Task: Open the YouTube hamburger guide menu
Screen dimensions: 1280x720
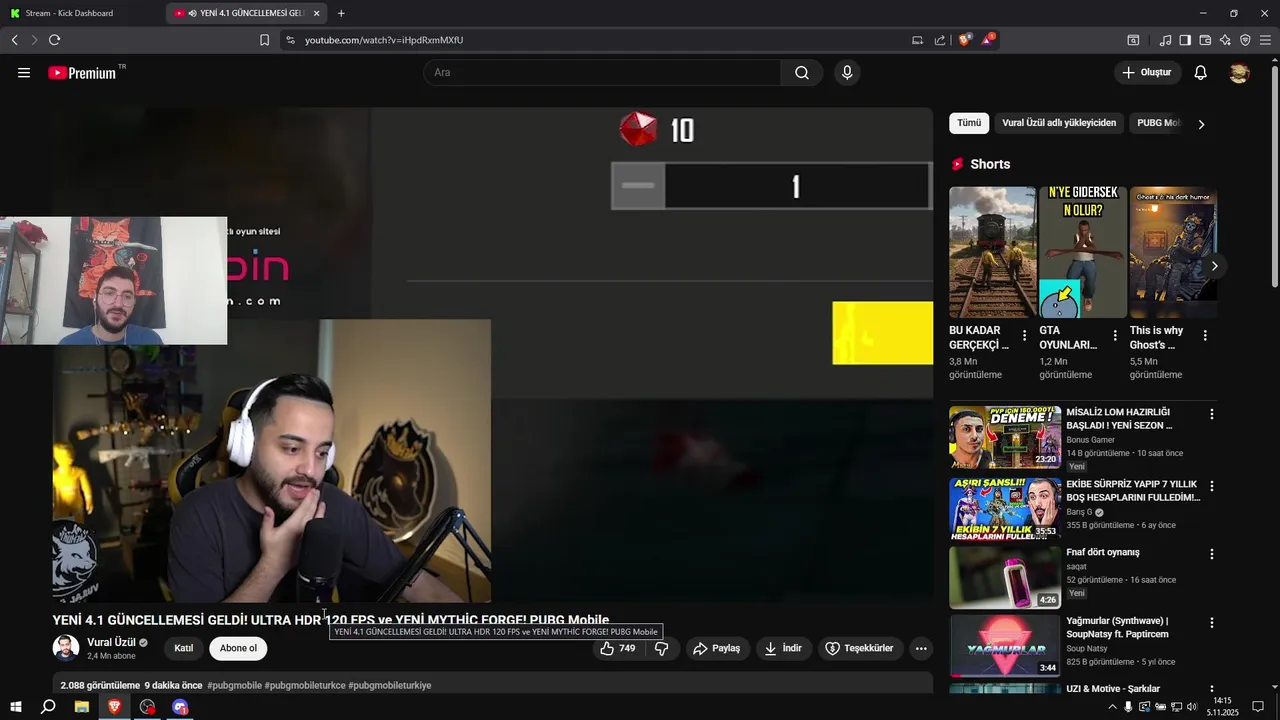Action: [24, 73]
